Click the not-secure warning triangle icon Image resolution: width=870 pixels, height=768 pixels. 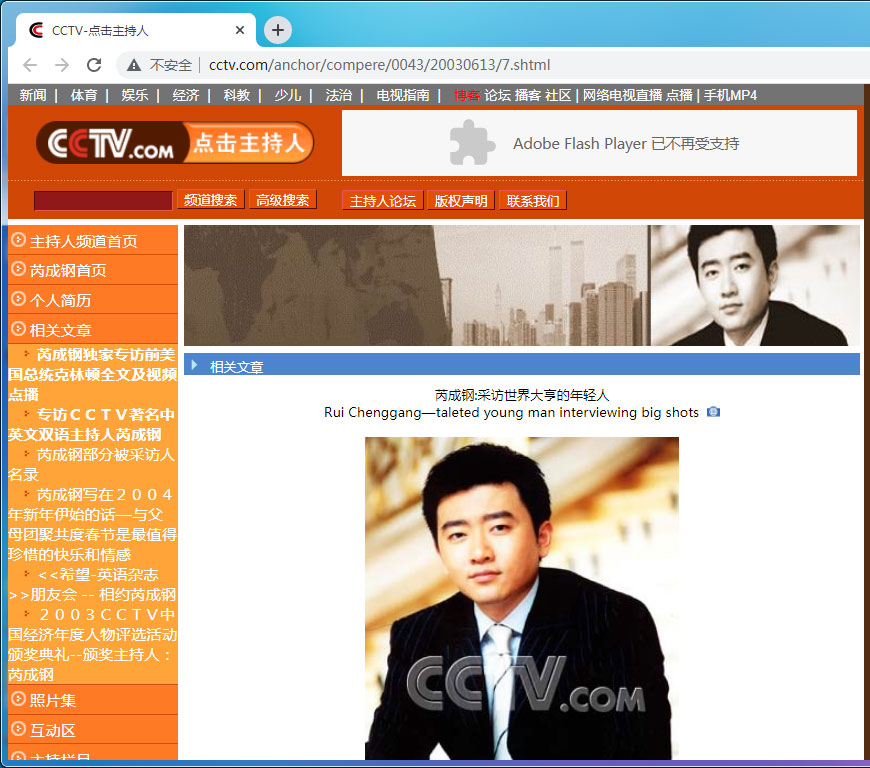134,65
